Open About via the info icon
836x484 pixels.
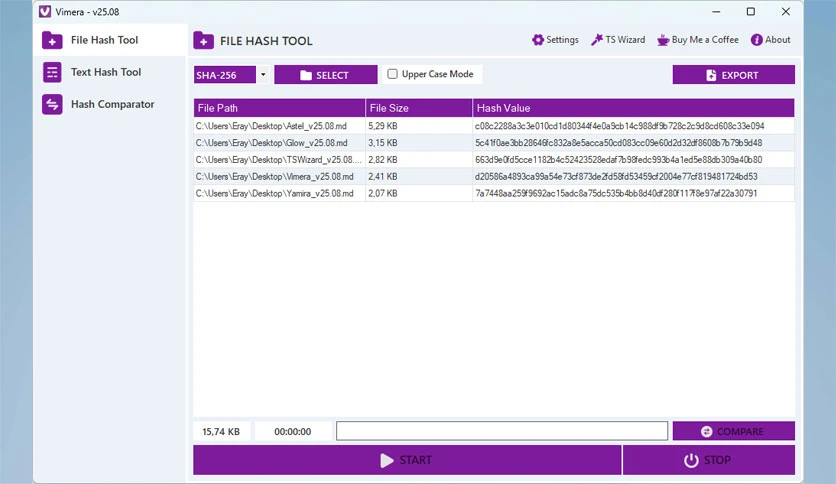(x=756, y=39)
